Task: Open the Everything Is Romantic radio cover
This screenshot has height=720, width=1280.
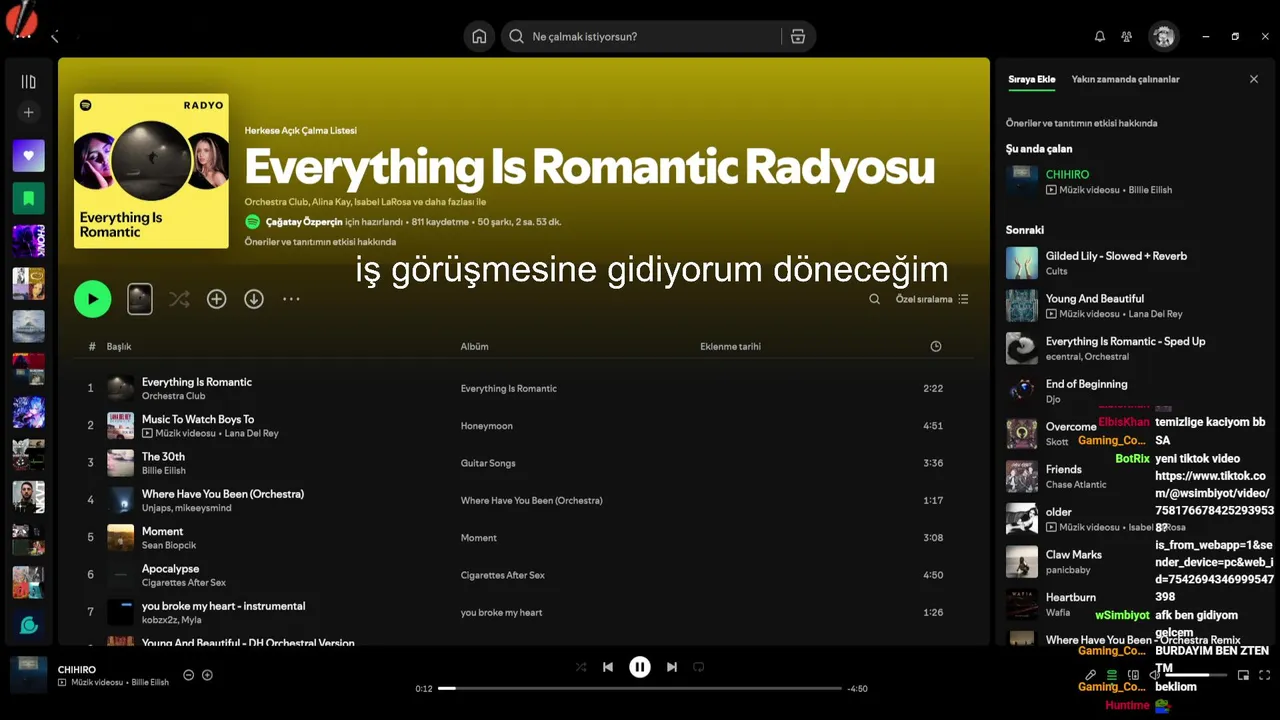Action: [x=151, y=171]
